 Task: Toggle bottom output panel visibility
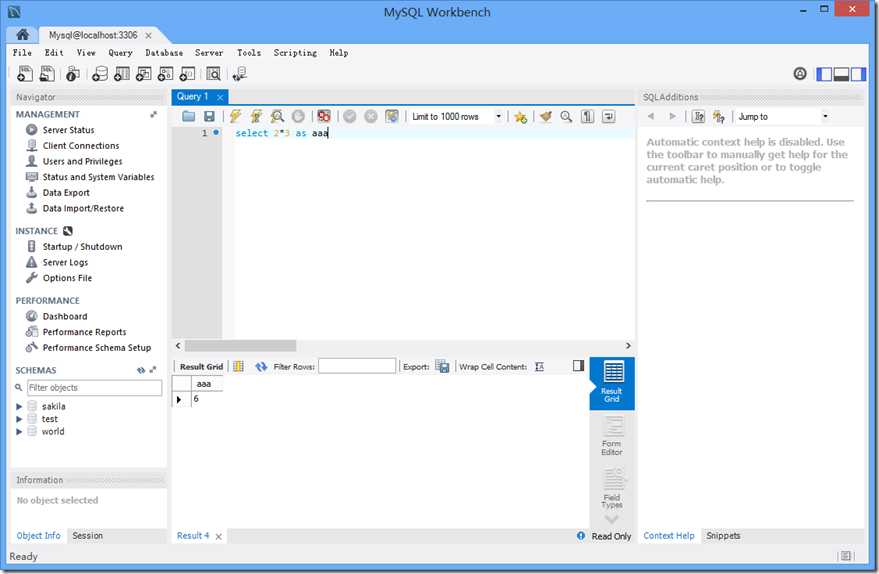841,73
